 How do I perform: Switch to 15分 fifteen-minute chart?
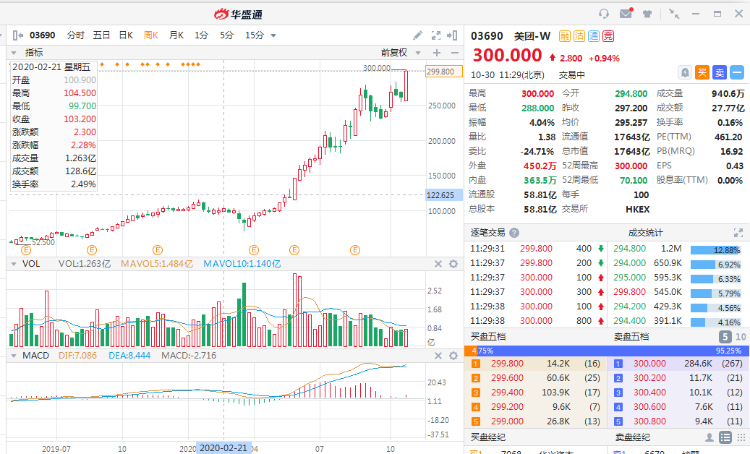tap(254, 35)
